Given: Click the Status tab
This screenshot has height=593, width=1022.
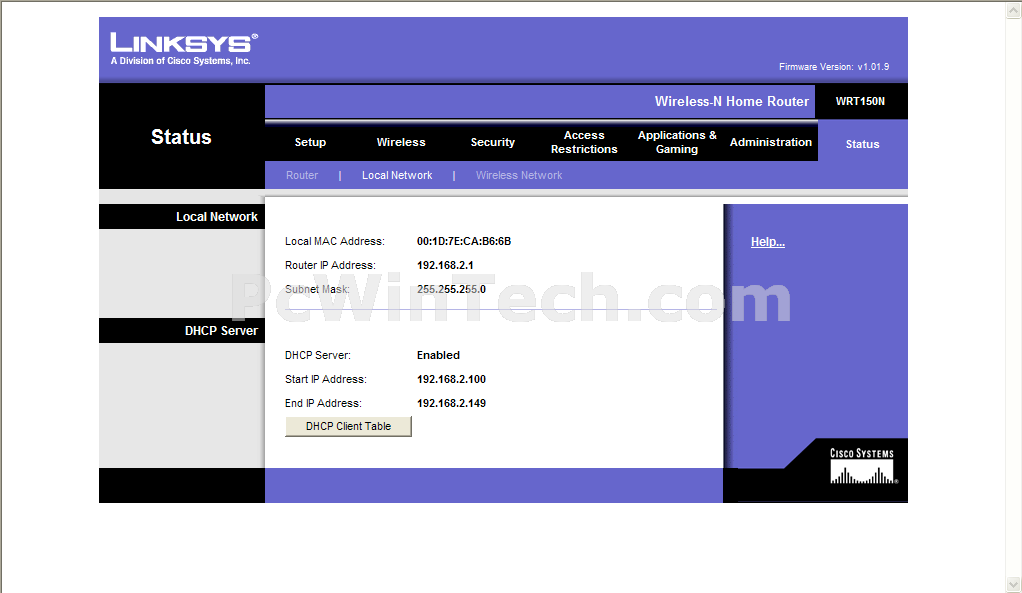Looking at the screenshot, I should (862, 144).
